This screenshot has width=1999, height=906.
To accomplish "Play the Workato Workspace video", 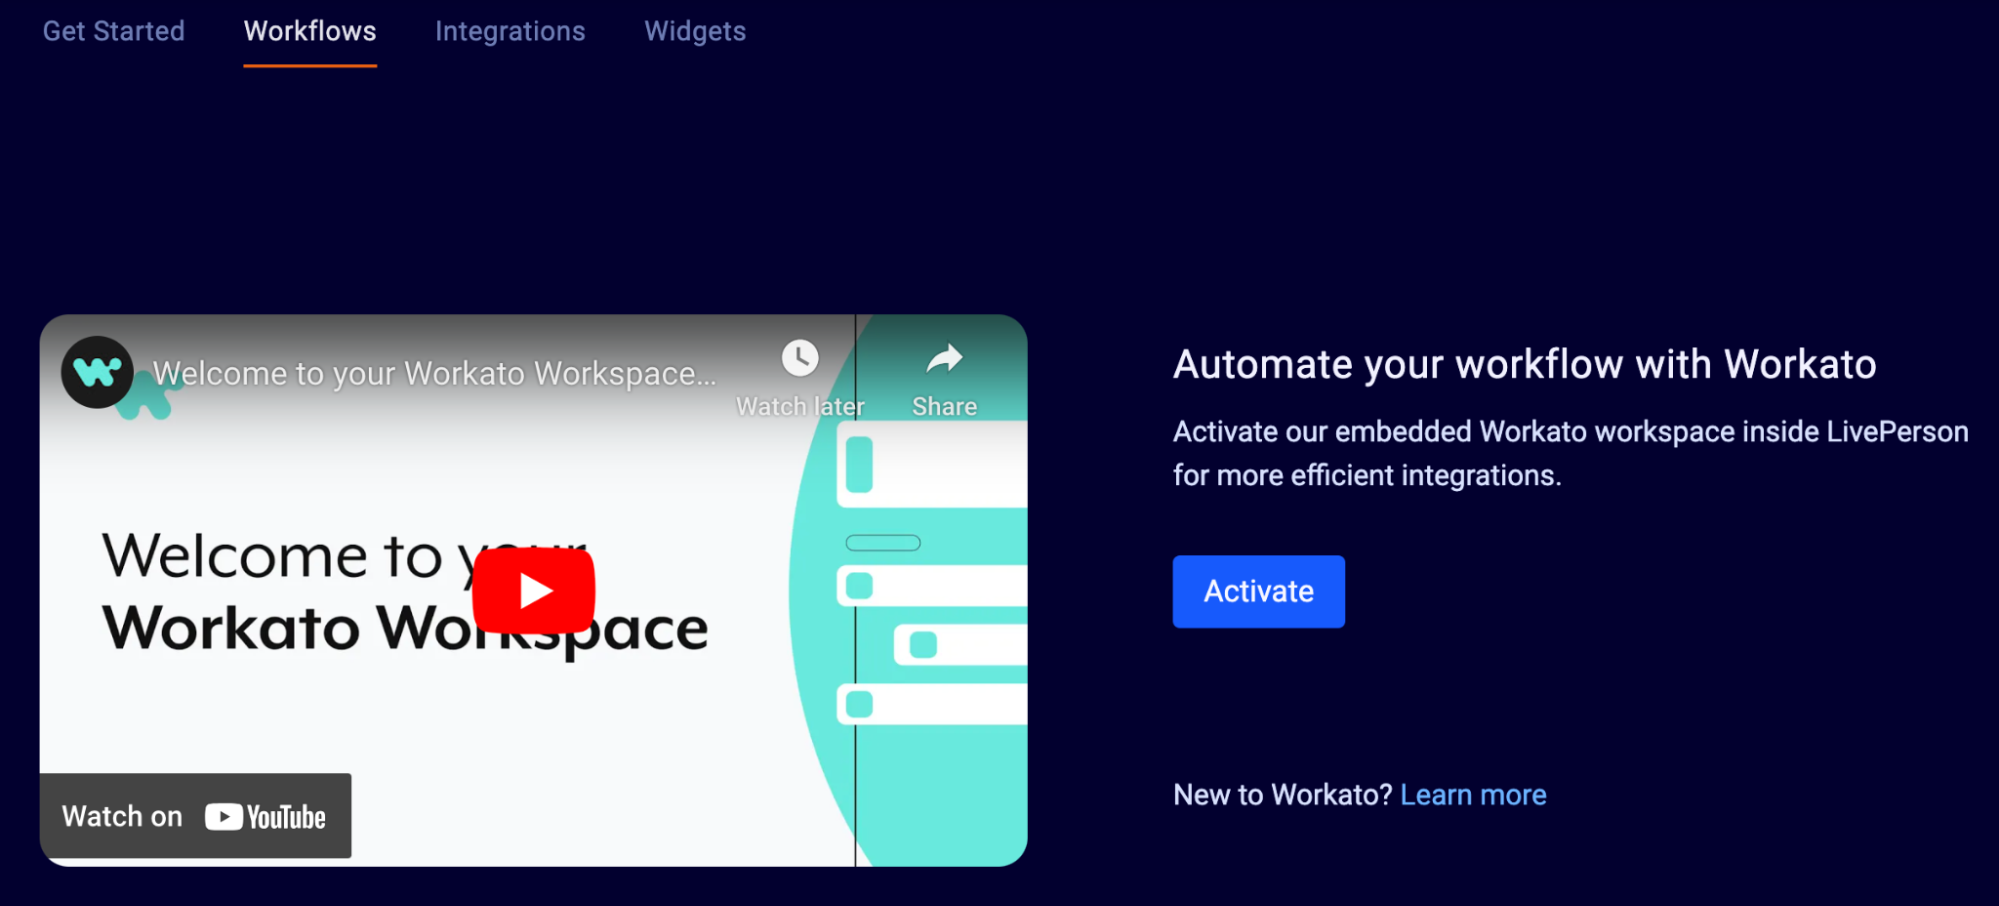I will point(534,590).
